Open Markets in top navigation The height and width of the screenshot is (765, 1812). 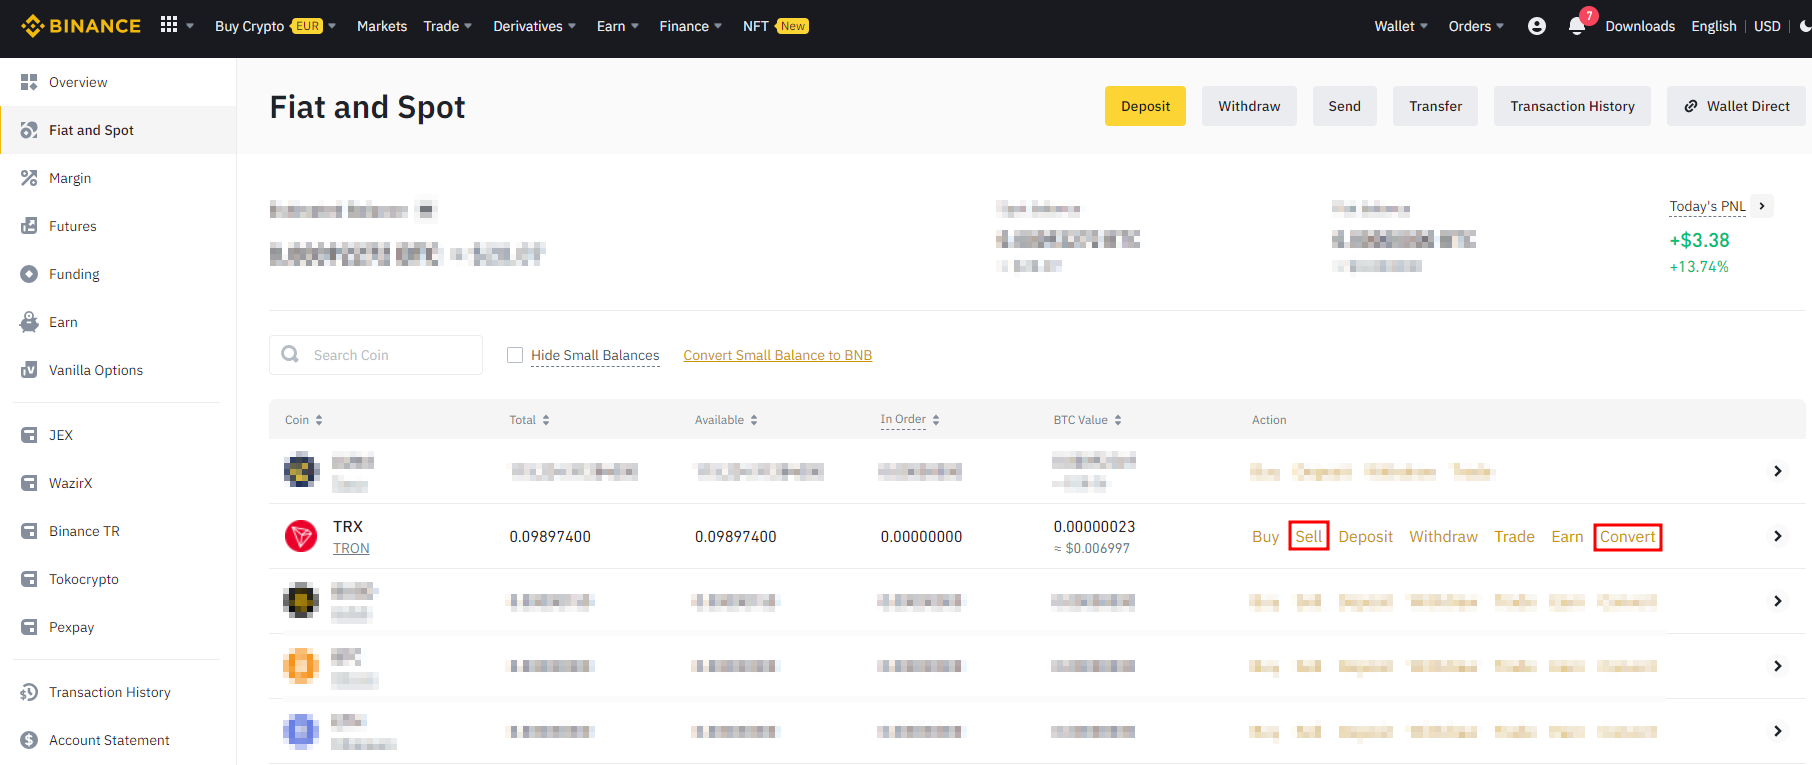382,26
